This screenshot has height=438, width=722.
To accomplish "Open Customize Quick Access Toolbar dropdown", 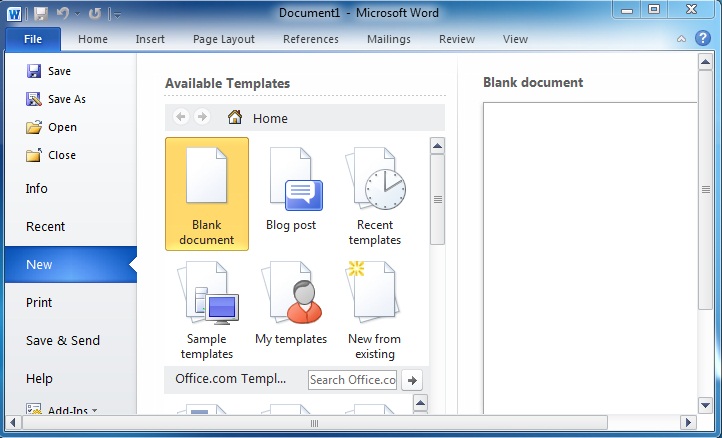I will click(x=117, y=15).
